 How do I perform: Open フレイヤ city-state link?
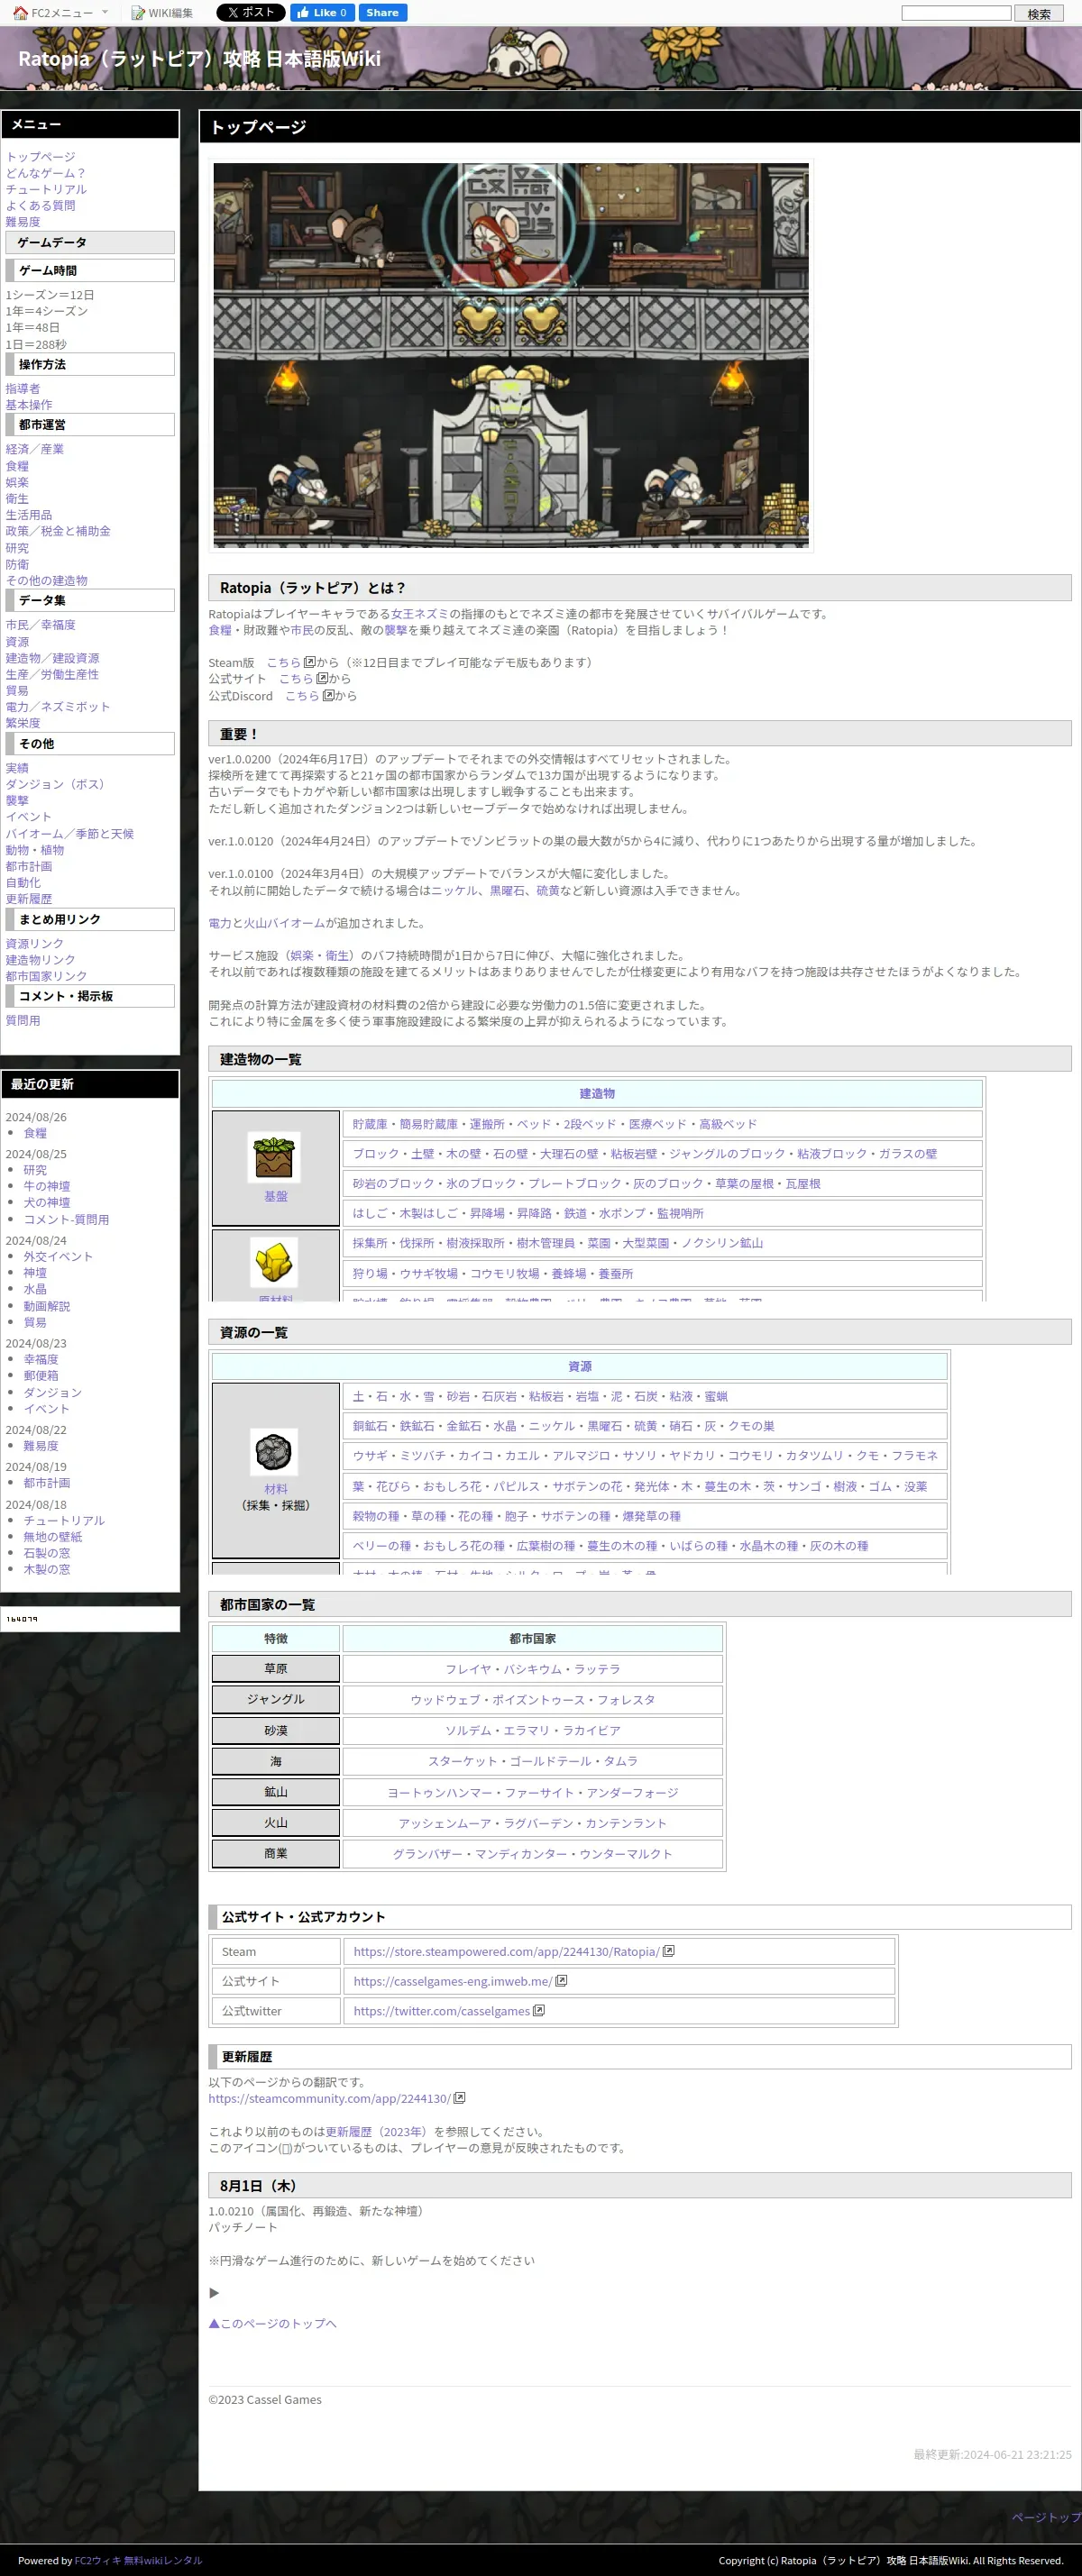click(468, 1669)
